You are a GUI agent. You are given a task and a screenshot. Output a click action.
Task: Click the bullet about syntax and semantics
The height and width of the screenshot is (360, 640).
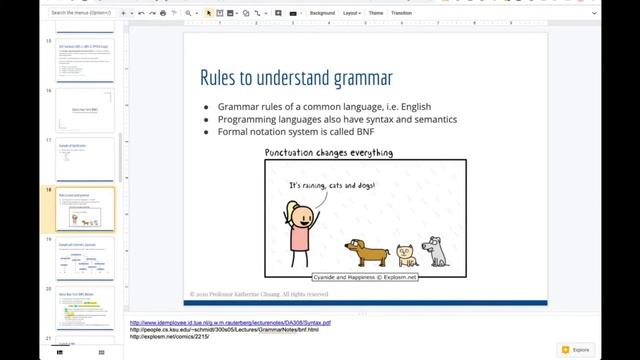pyautogui.click(x=337, y=119)
